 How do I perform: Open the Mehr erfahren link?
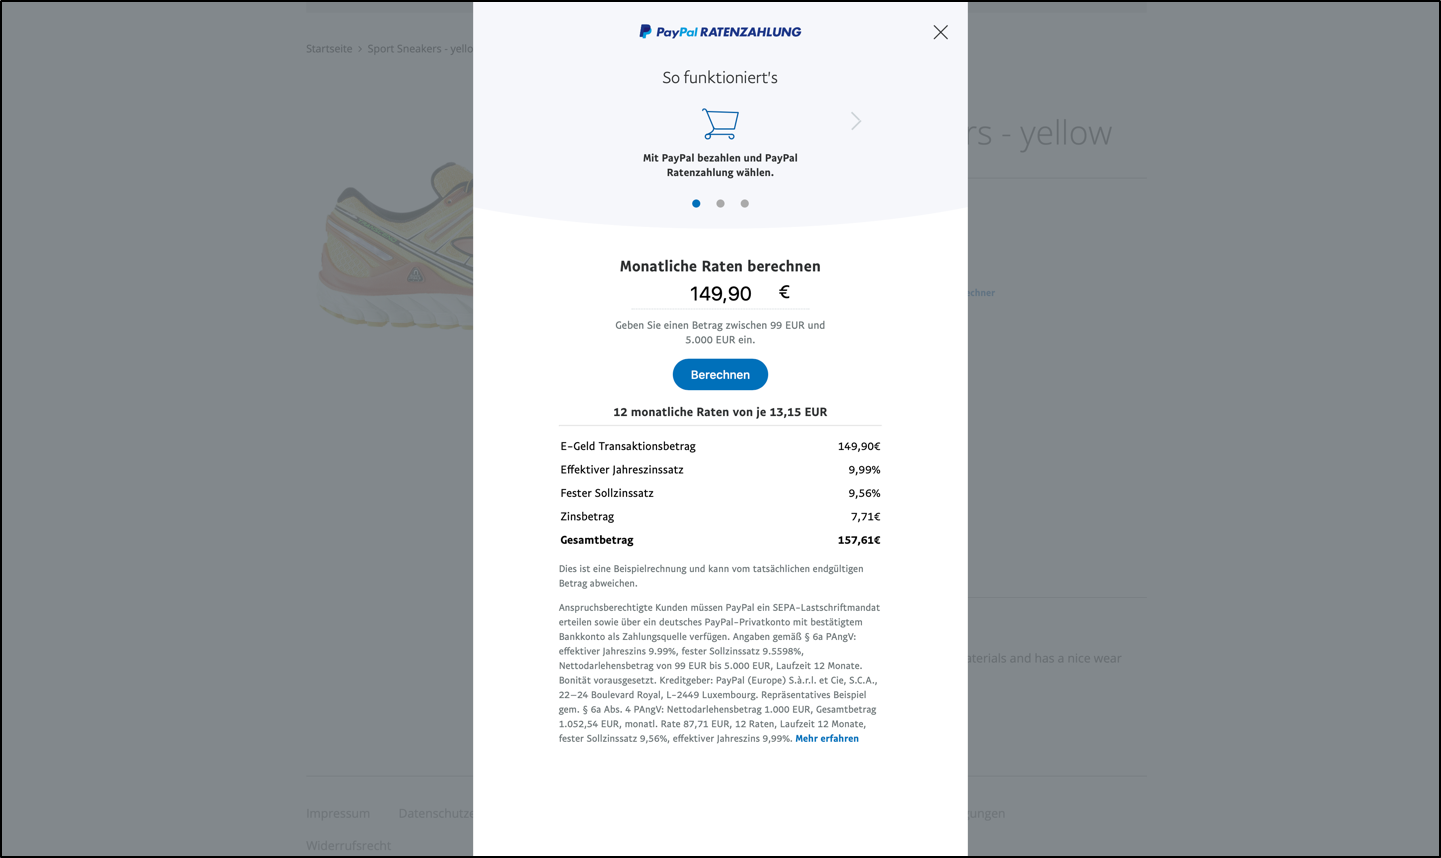coord(827,738)
